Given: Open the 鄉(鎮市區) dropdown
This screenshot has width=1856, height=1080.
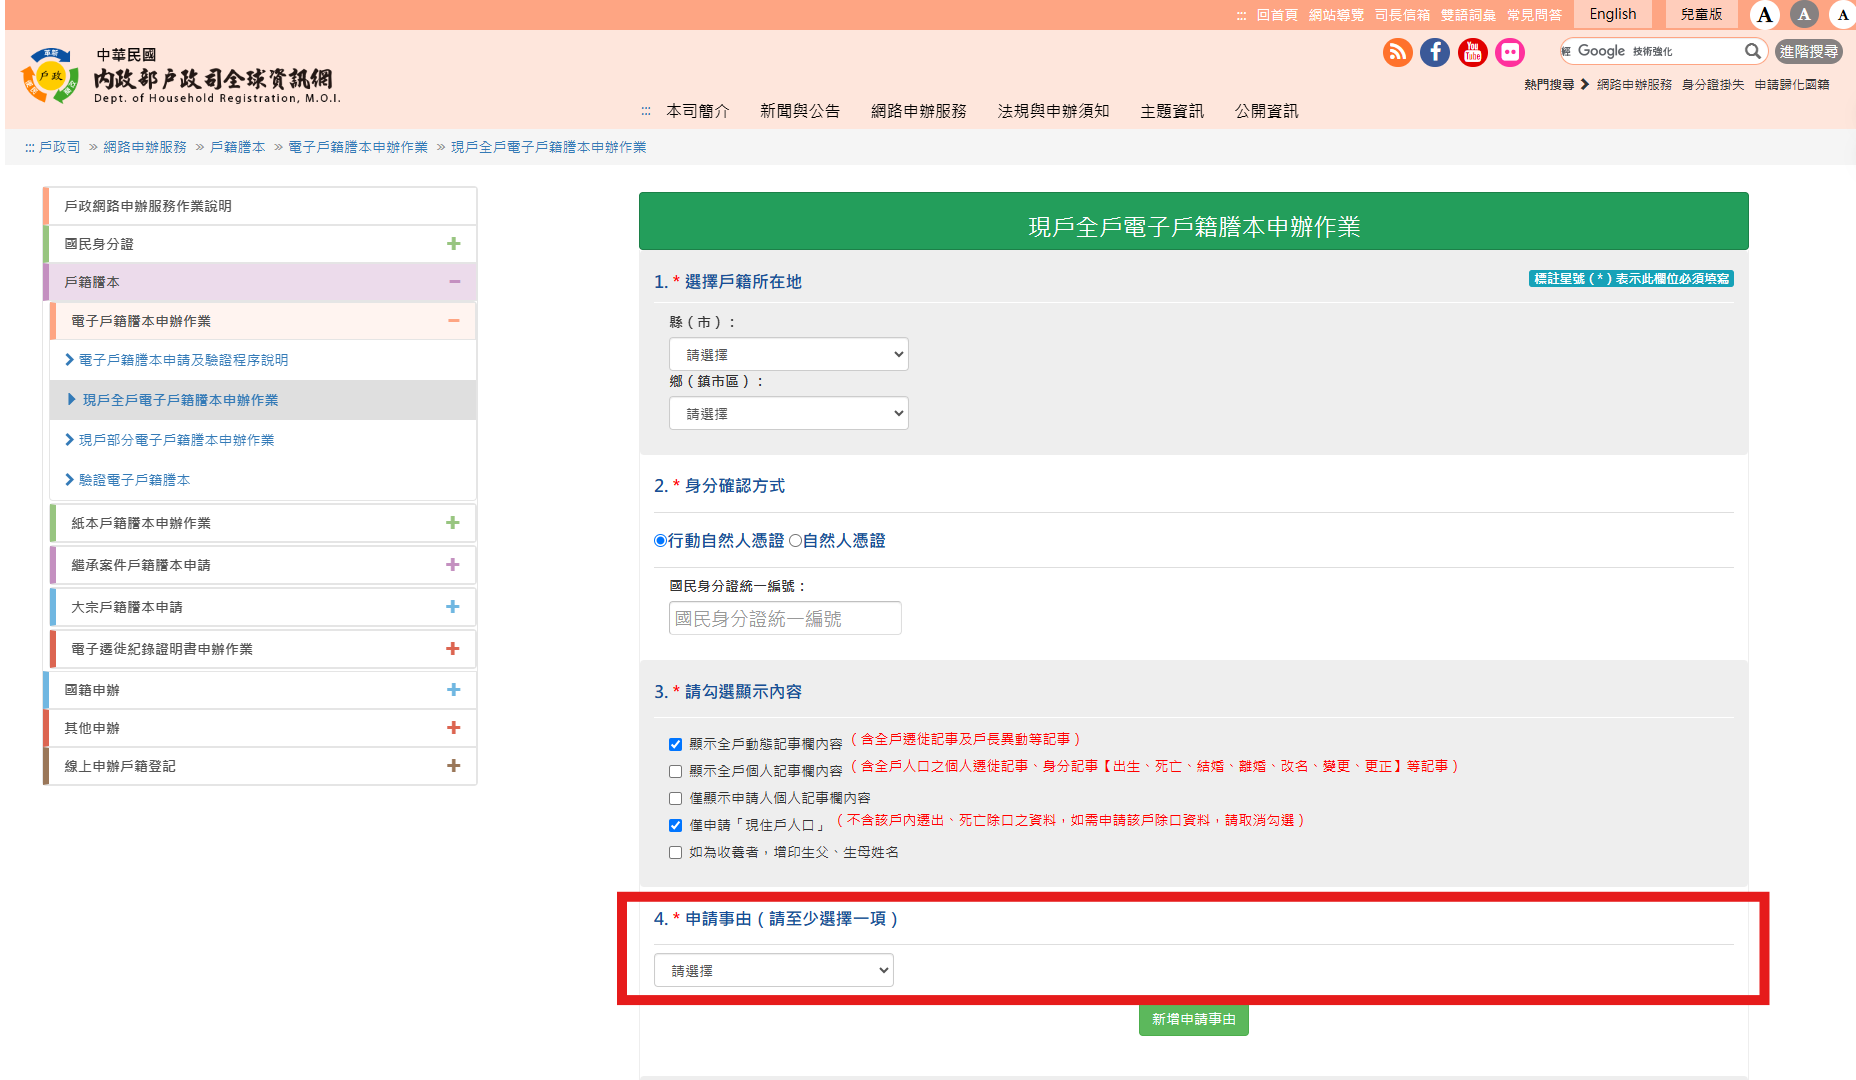Looking at the screenshot, I should (788, 413).
